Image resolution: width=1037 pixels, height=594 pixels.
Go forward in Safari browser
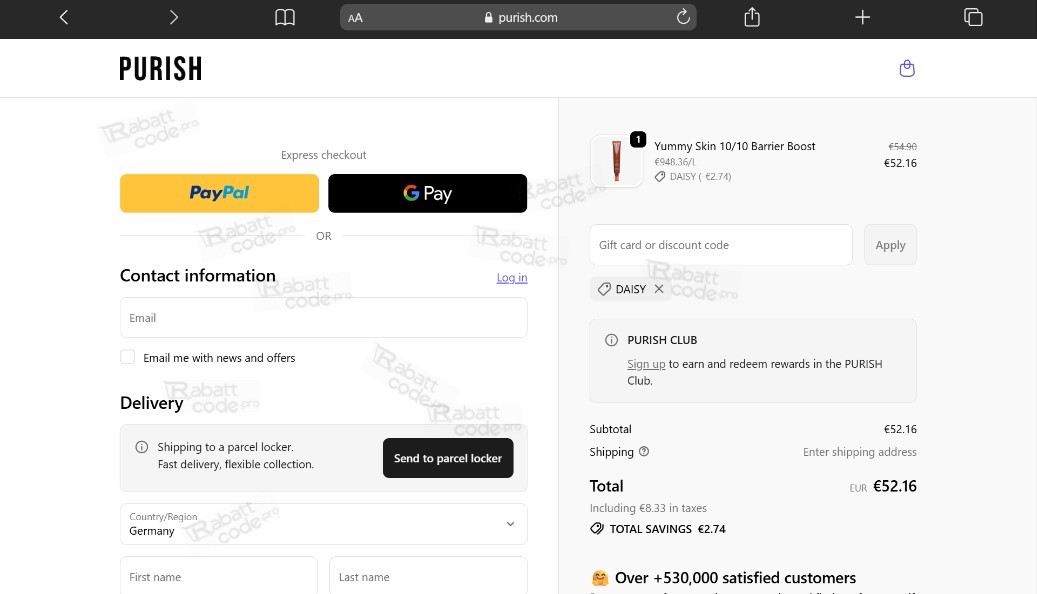(x=174, y=17)
